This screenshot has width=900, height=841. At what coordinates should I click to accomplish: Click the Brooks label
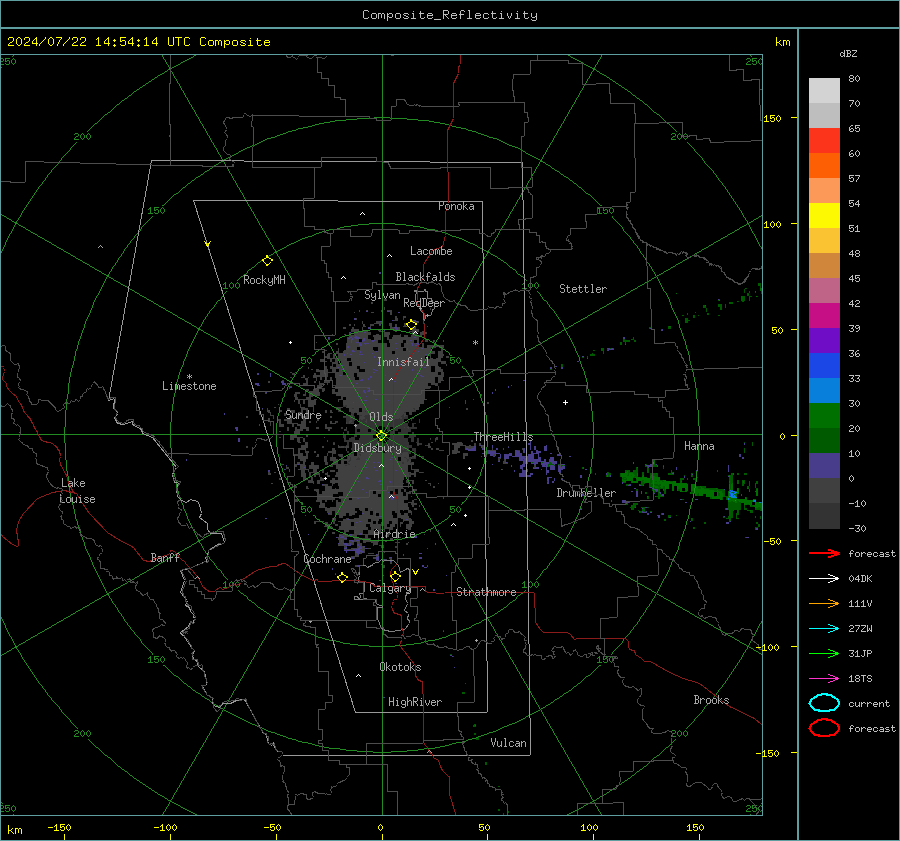coord(711,700)
